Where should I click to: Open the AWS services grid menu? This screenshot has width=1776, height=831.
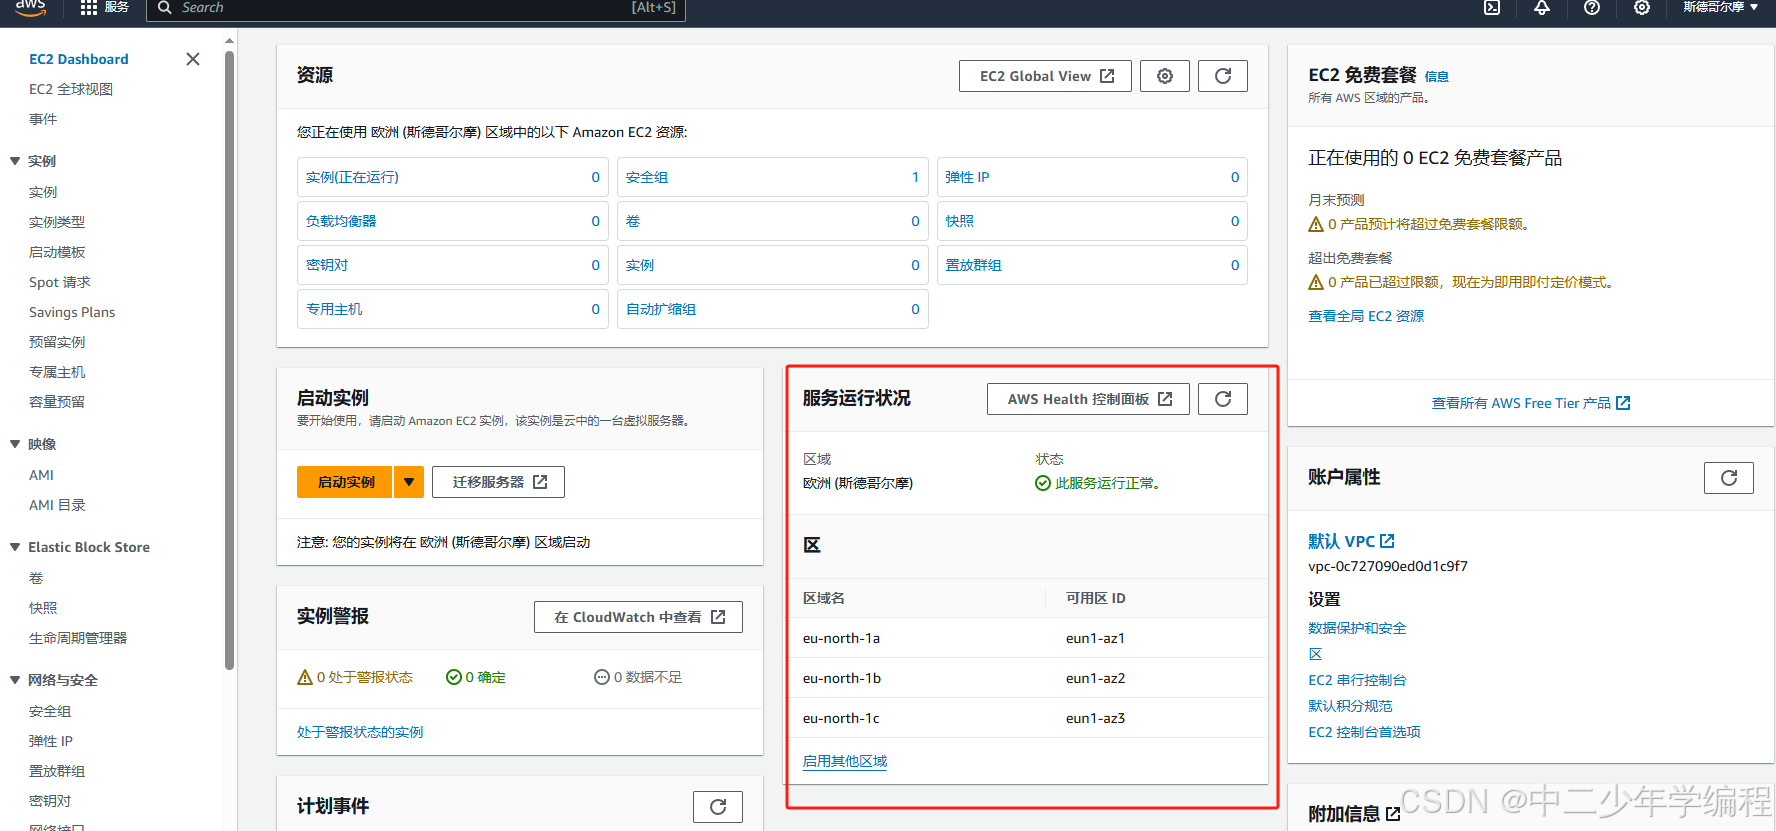tap(89, 7)
